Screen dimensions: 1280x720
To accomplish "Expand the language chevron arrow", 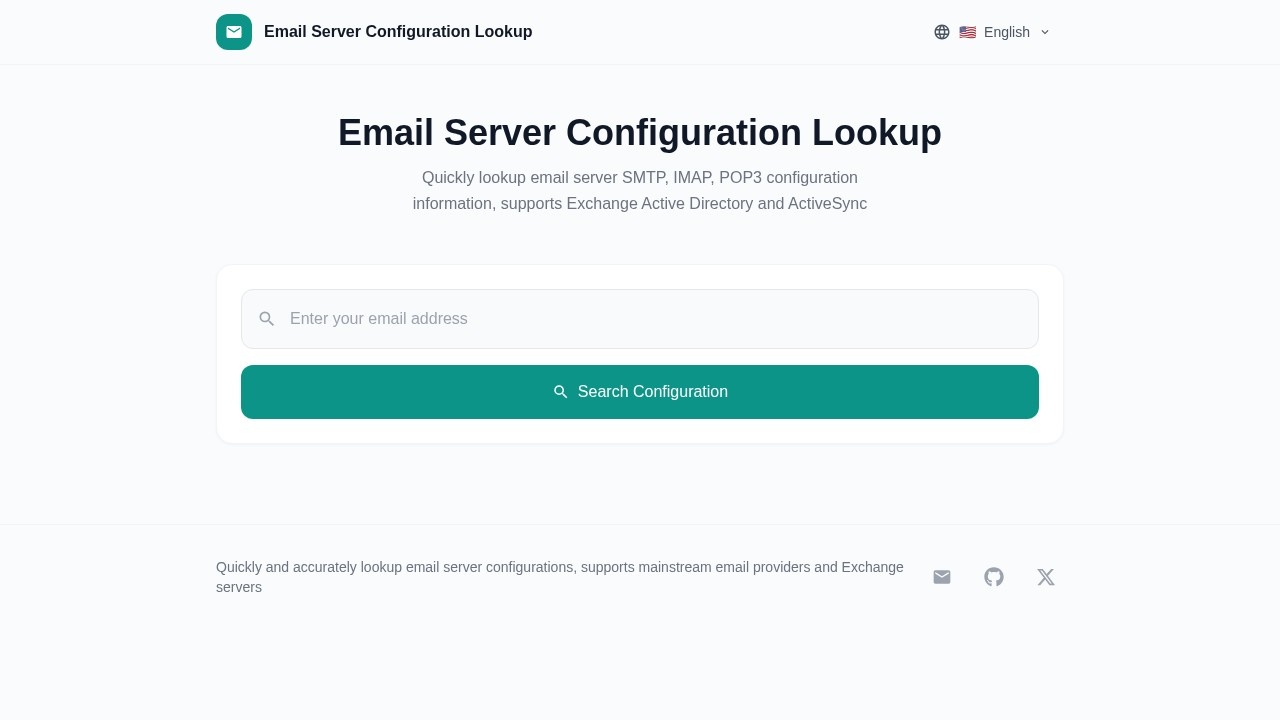I will coord(1045,32).
